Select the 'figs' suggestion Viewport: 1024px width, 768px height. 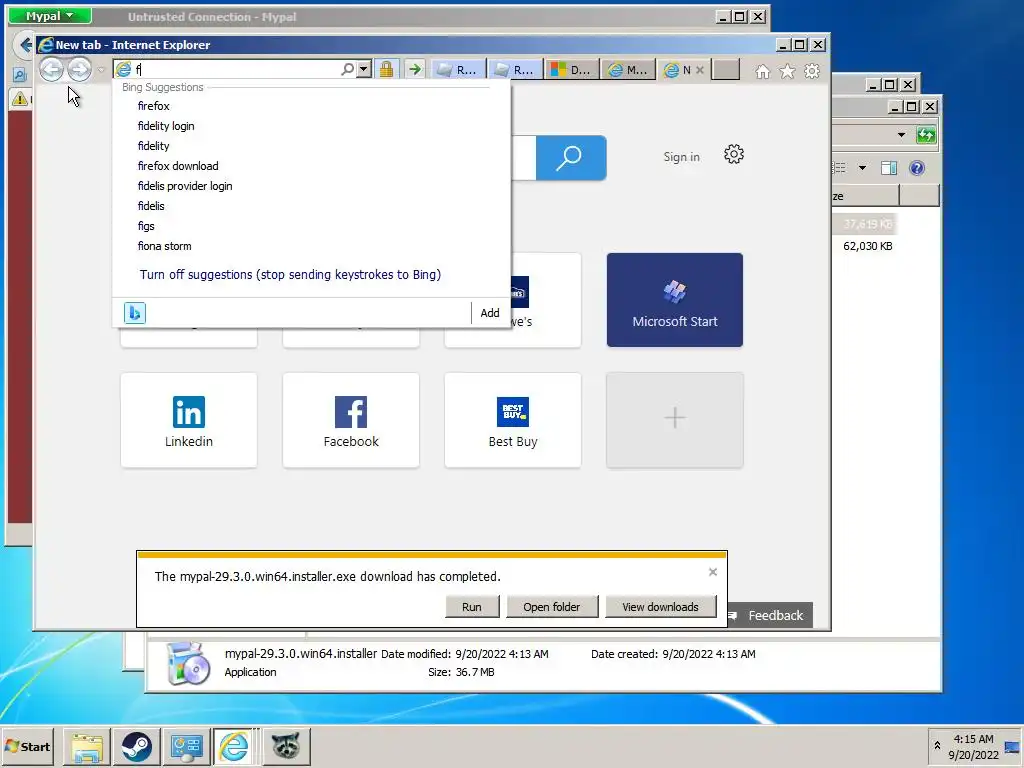tap(146, 226)
